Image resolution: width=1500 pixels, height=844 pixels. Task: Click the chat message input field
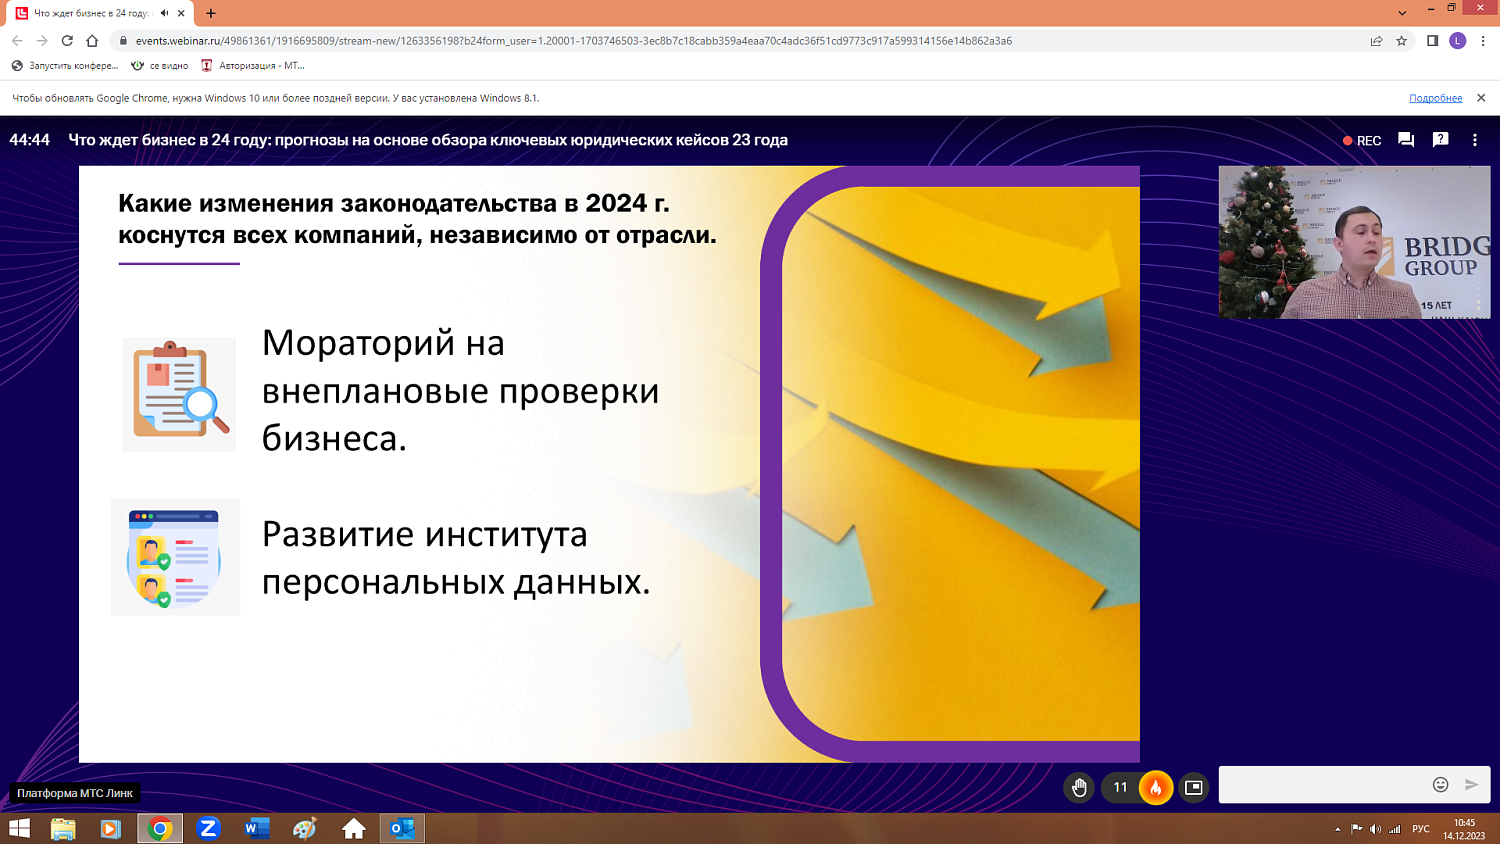point(1325,785)
